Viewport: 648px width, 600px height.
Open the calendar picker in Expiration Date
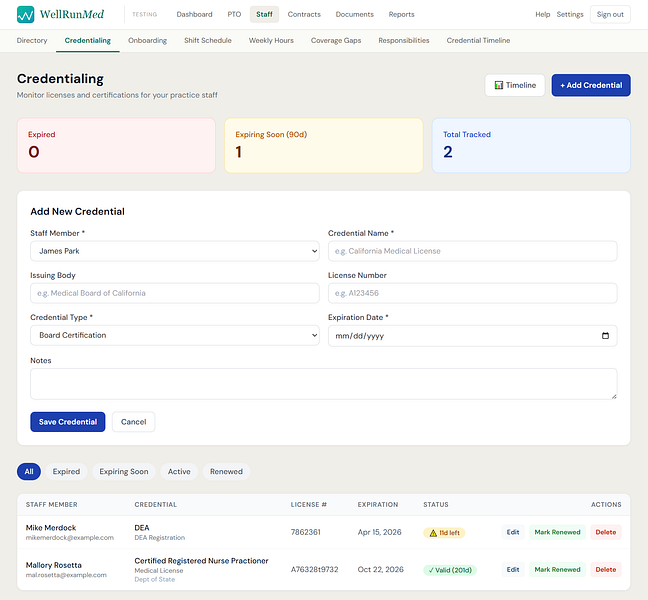pos(605,336)
